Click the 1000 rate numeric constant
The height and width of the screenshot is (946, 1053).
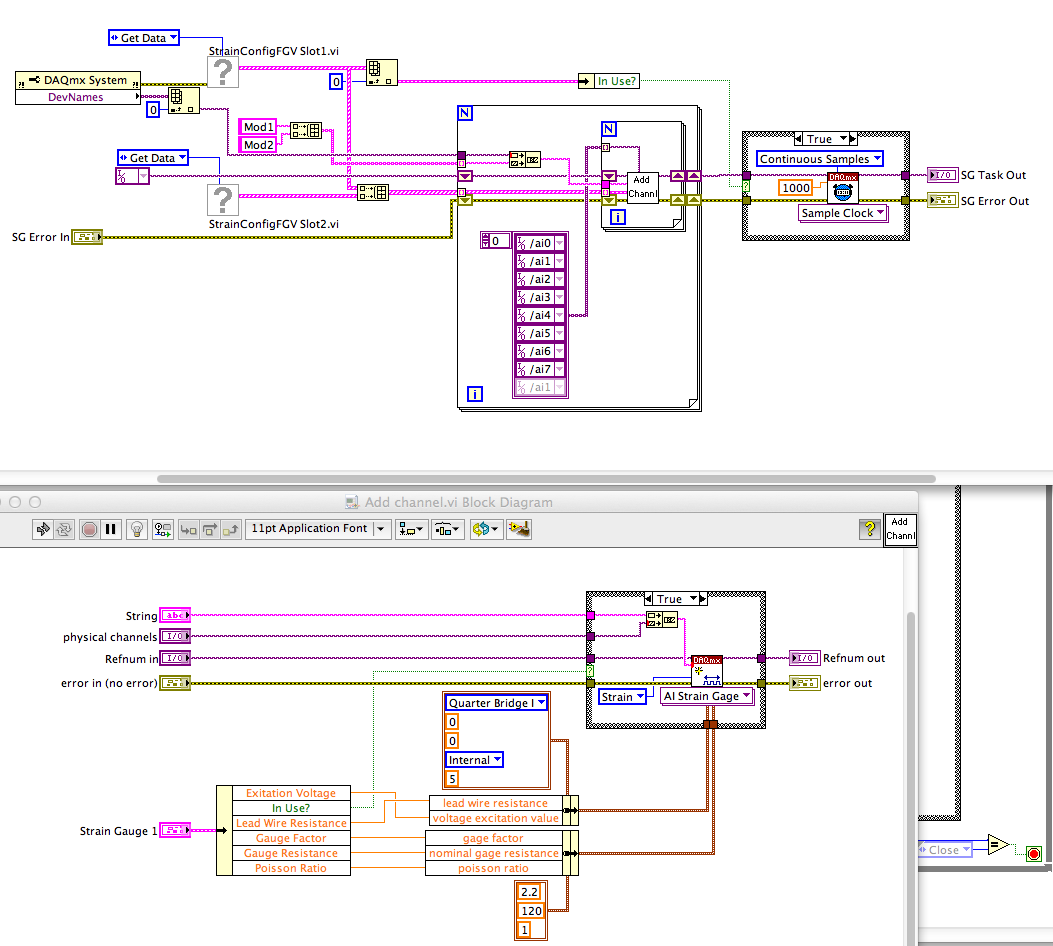pos(796,188)
